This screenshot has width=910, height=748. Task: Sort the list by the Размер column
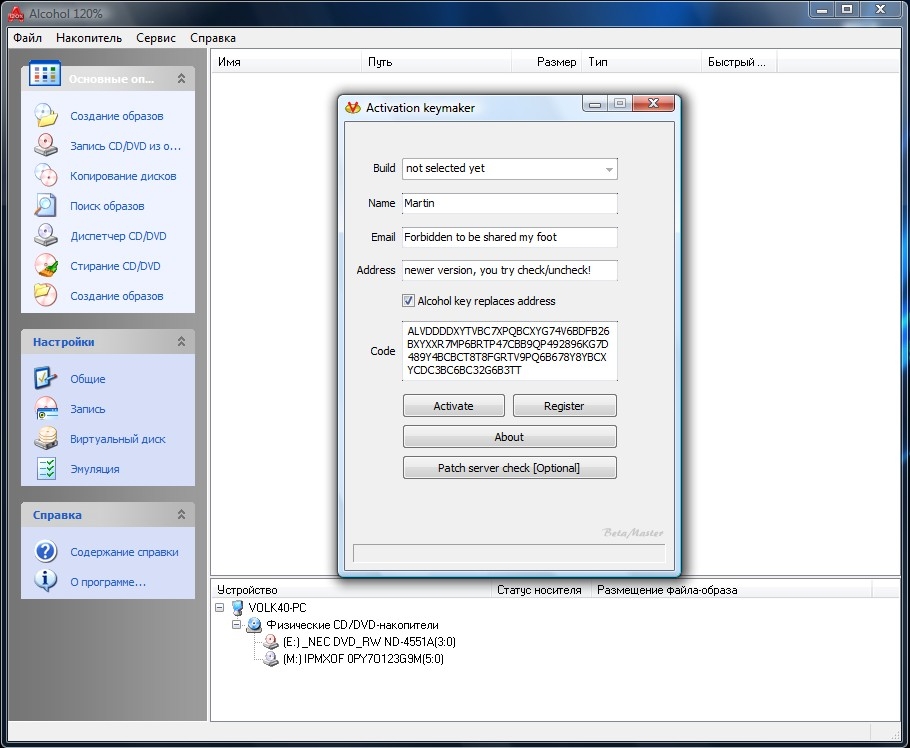547,62
